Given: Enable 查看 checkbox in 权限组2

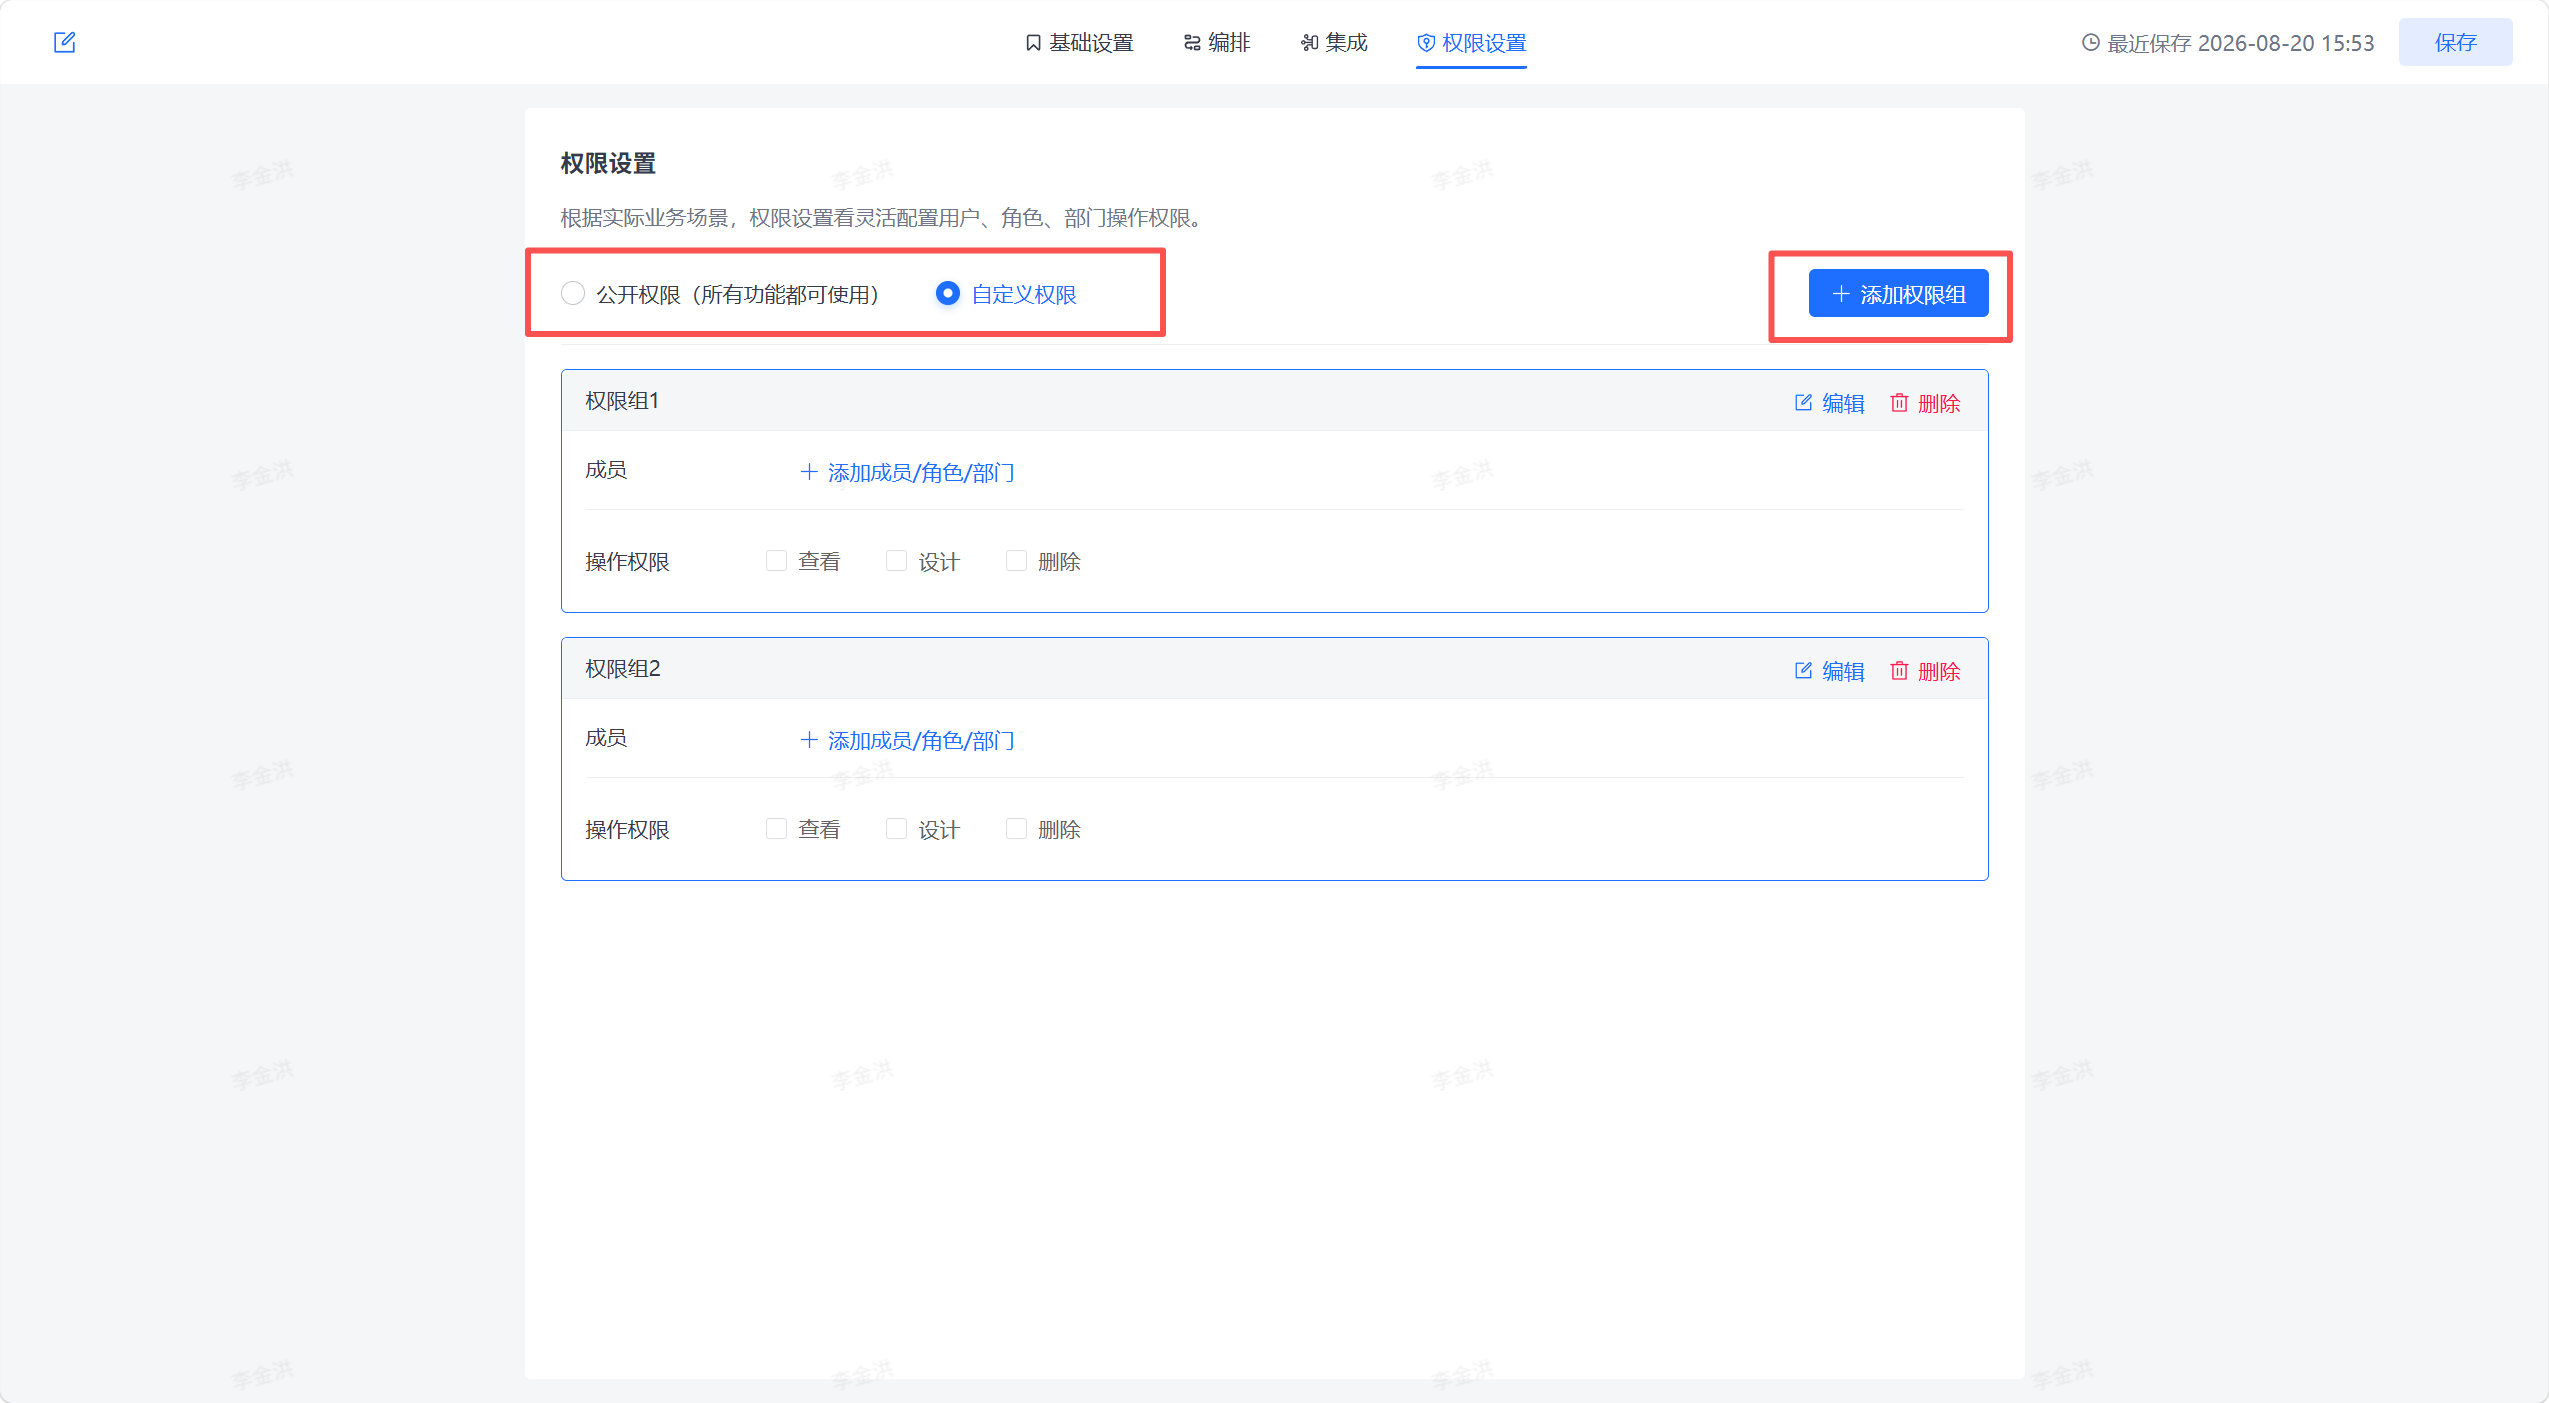Looking at the screenshot, I should click(776, 829).
